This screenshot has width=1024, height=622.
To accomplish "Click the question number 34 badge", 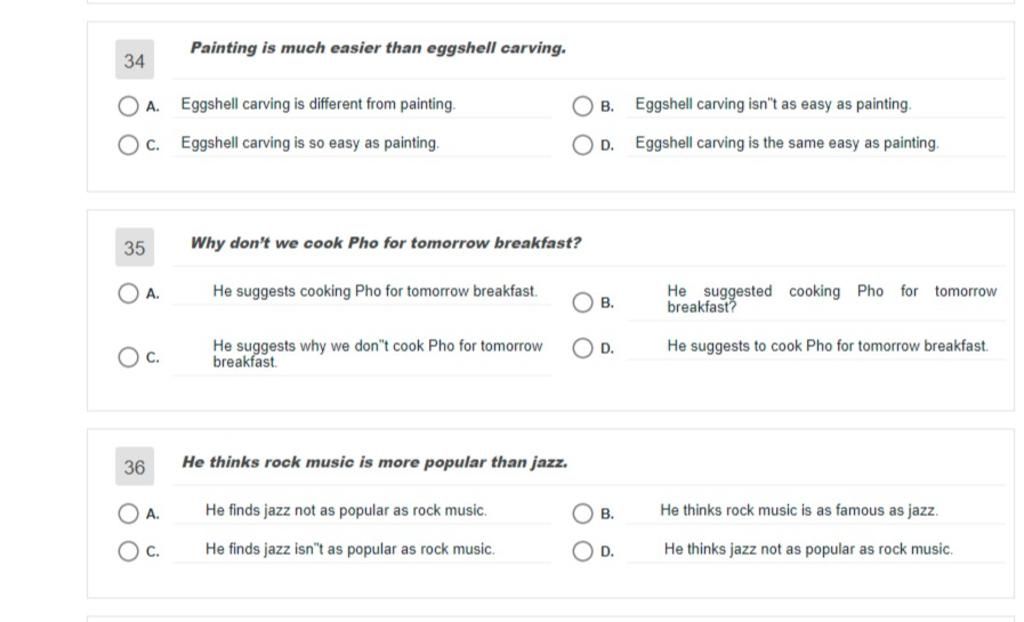I will click(135, 59).
